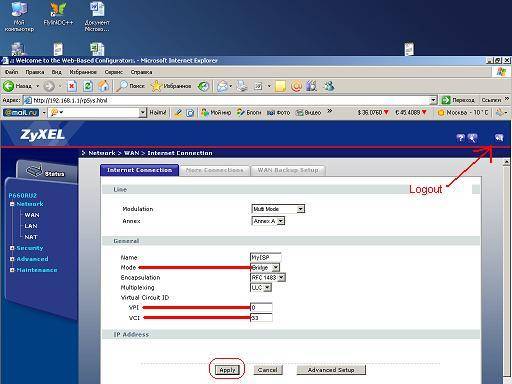
Task: Refresh the page with green arrows icon
Action: click(x=87, y=86)
